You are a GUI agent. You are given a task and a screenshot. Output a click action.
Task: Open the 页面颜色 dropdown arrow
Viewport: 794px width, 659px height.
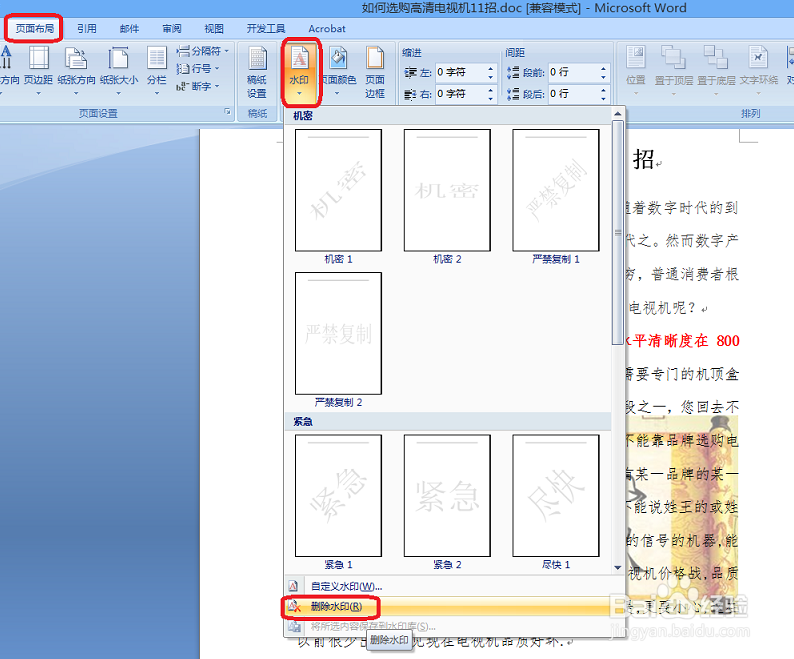coord(337,94)
